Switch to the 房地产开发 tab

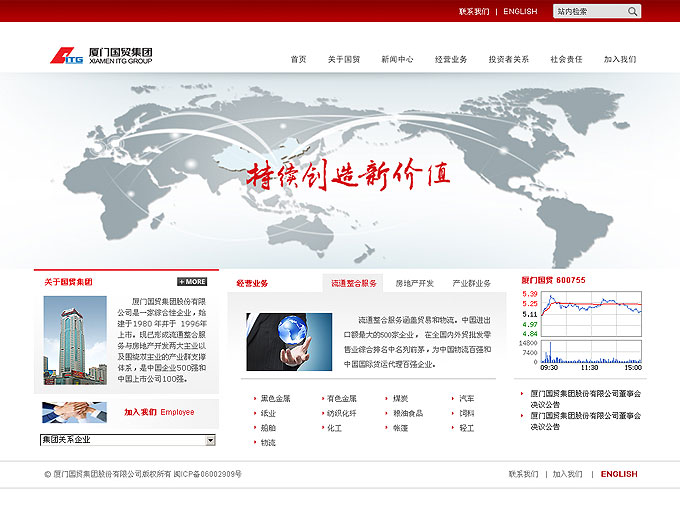point(414,283)
